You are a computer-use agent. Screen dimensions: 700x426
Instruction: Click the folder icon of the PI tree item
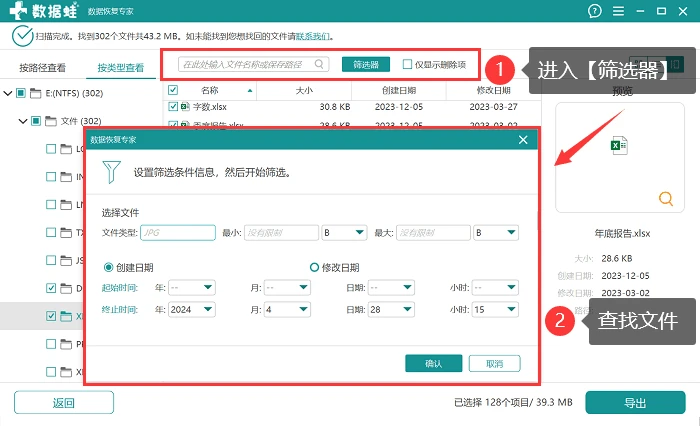66,344
